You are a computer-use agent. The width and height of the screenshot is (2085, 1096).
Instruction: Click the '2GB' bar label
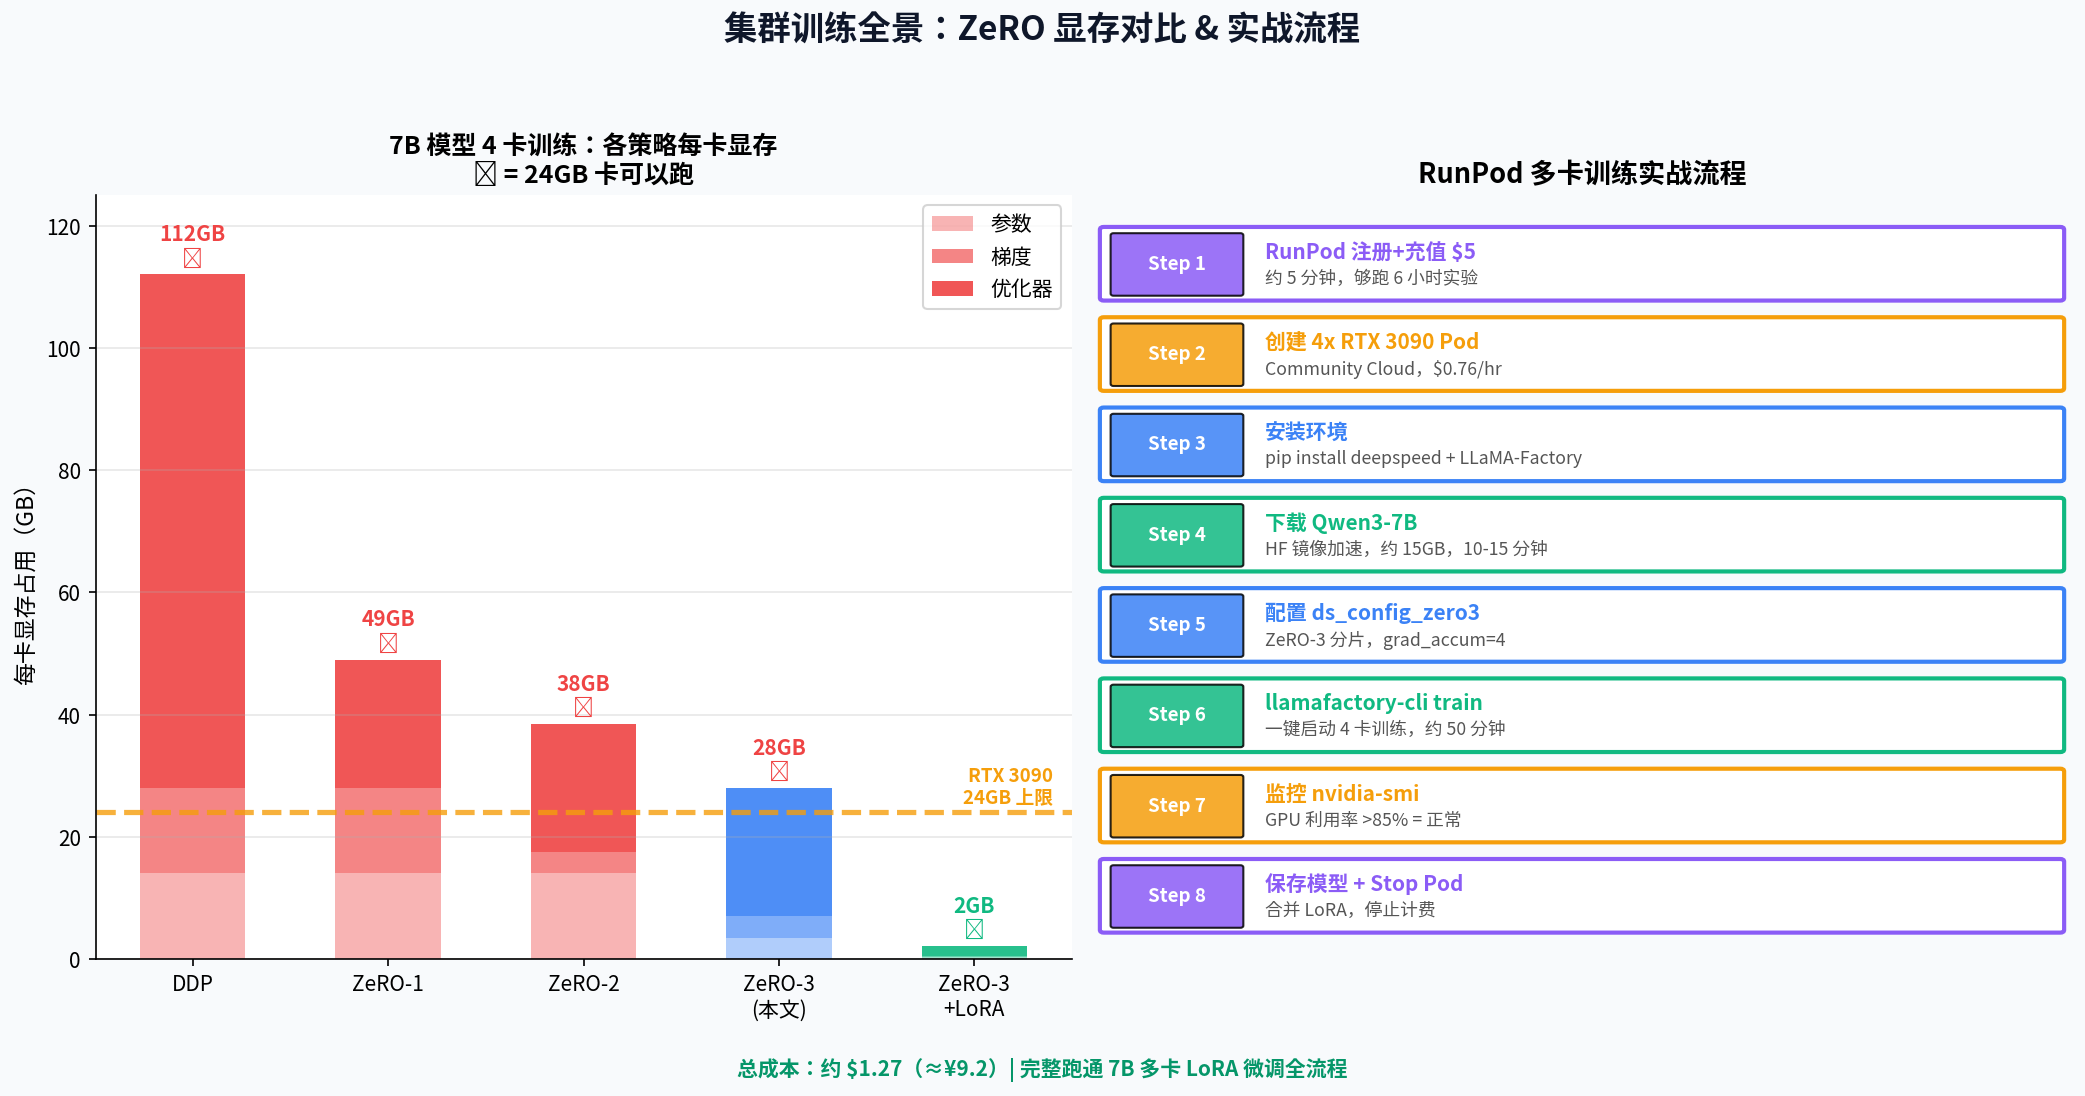(974, 906)
